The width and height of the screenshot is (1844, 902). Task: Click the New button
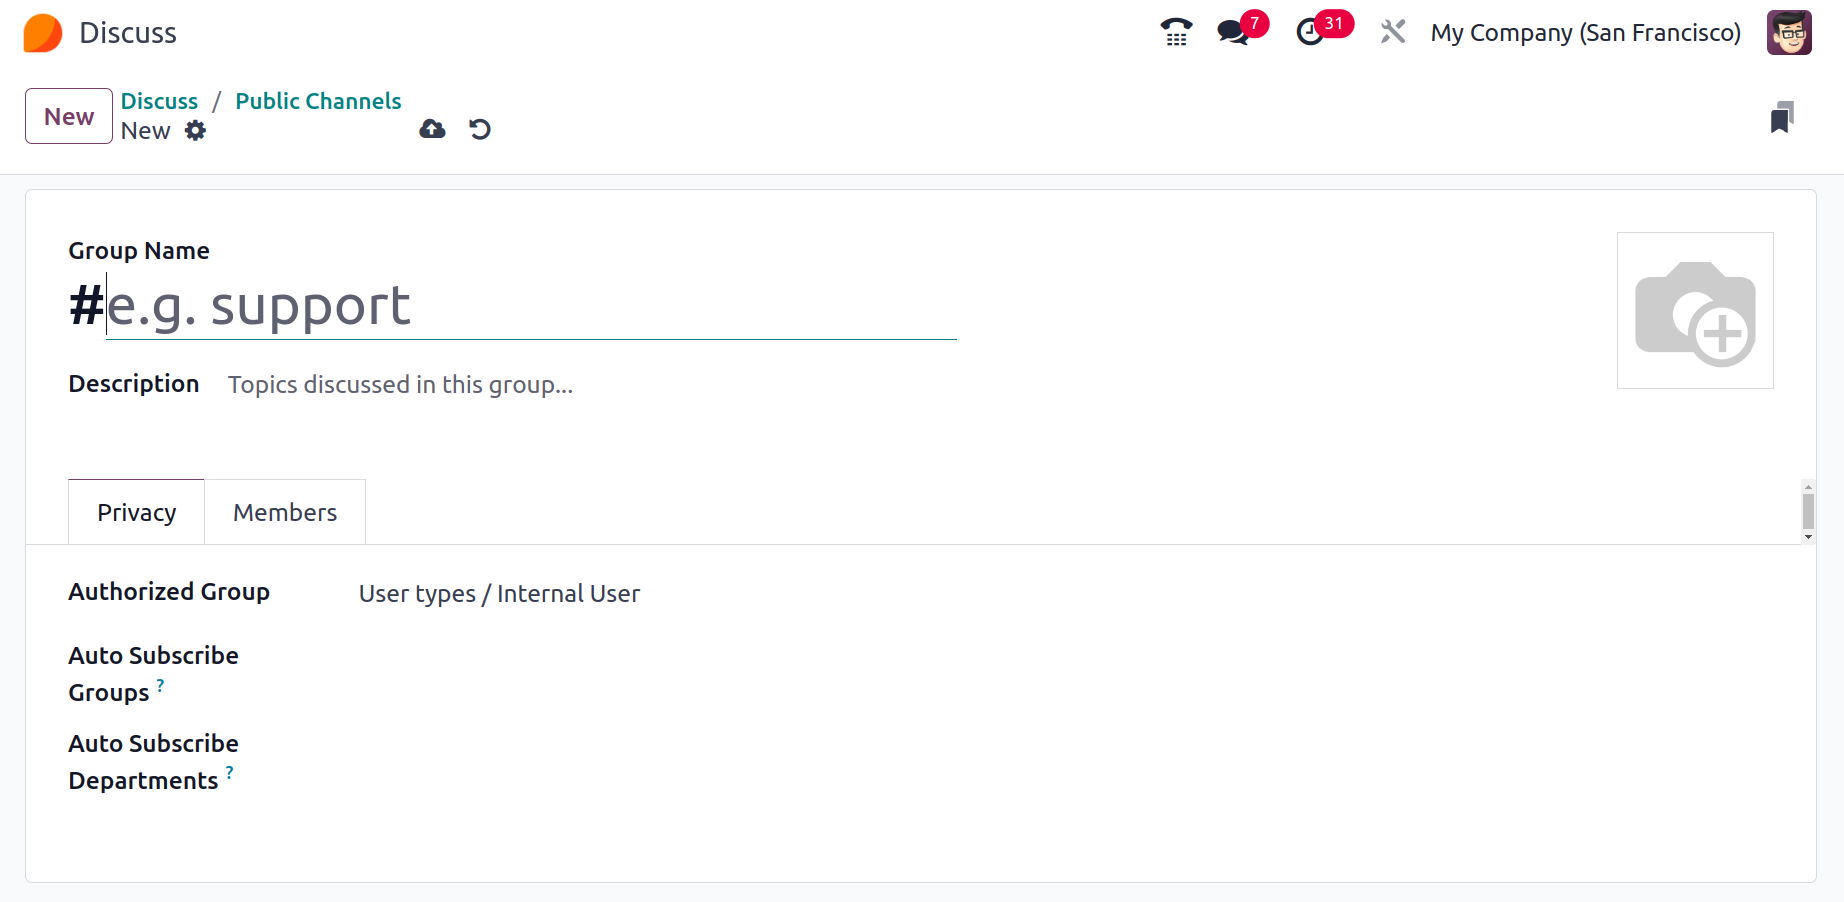tap(69, 116)
